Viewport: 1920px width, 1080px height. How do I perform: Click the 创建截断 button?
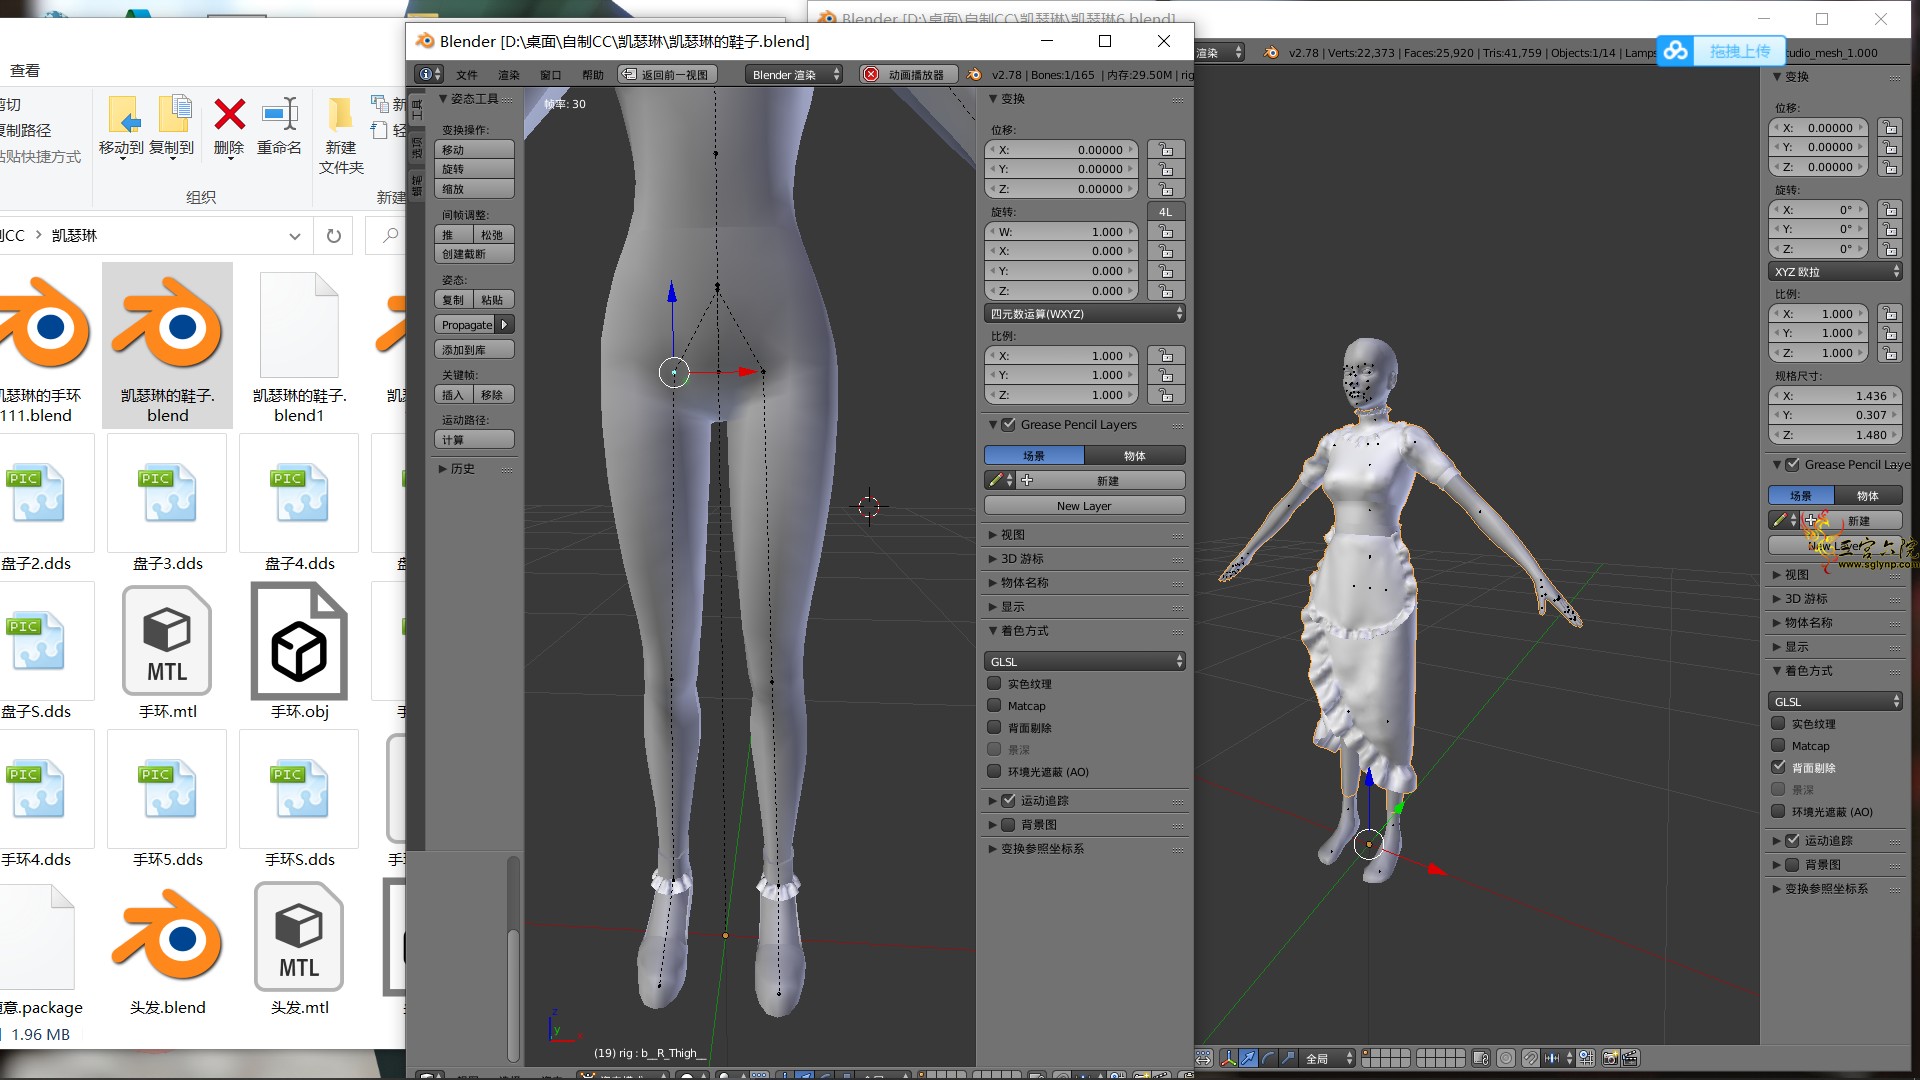click(x=474, y=254)
